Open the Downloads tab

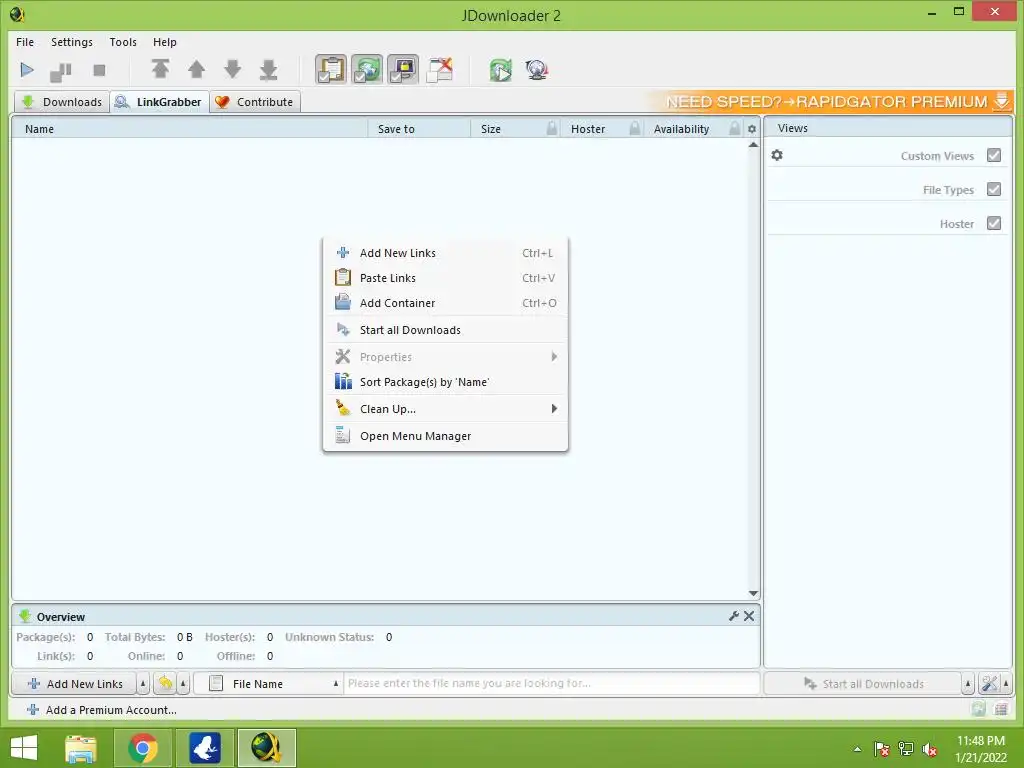(62, 102)
